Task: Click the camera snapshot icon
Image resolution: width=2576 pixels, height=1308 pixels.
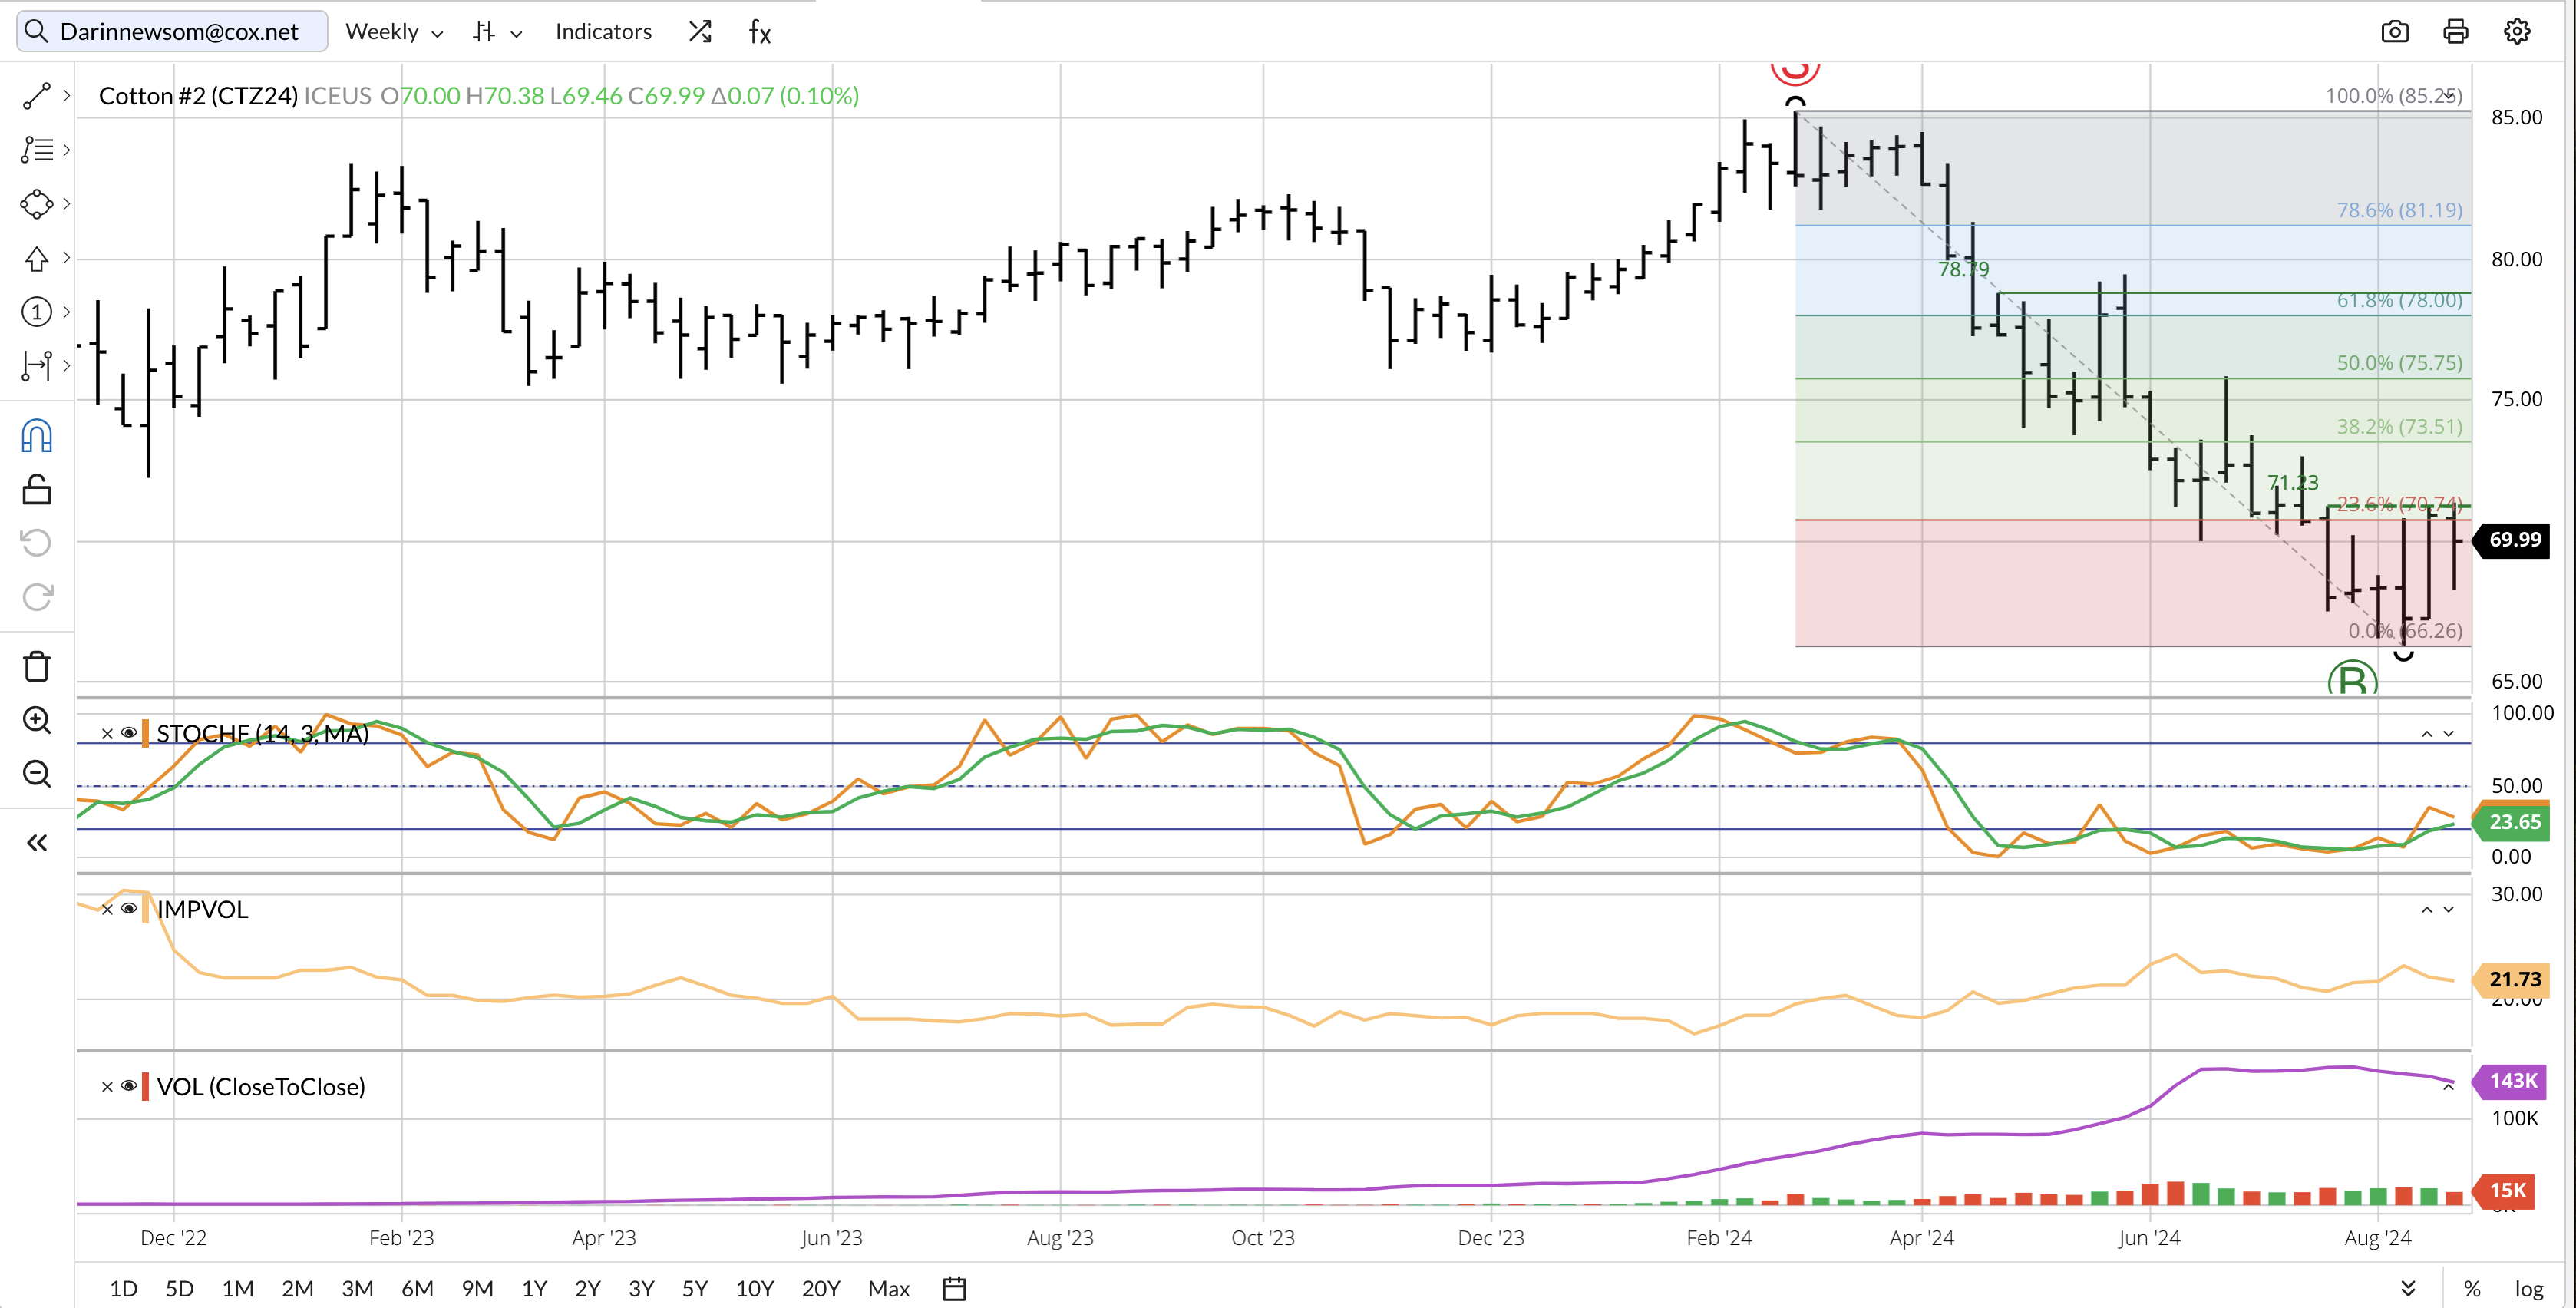Action: click(2394, 32)
